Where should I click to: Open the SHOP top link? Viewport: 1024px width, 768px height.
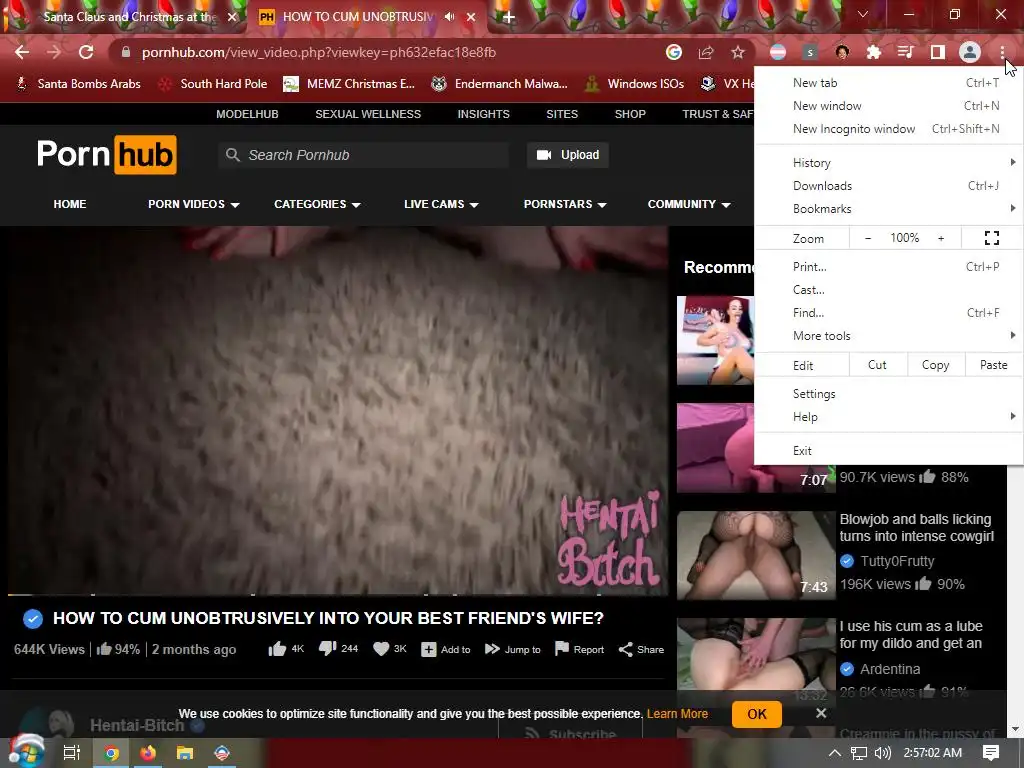630,114
